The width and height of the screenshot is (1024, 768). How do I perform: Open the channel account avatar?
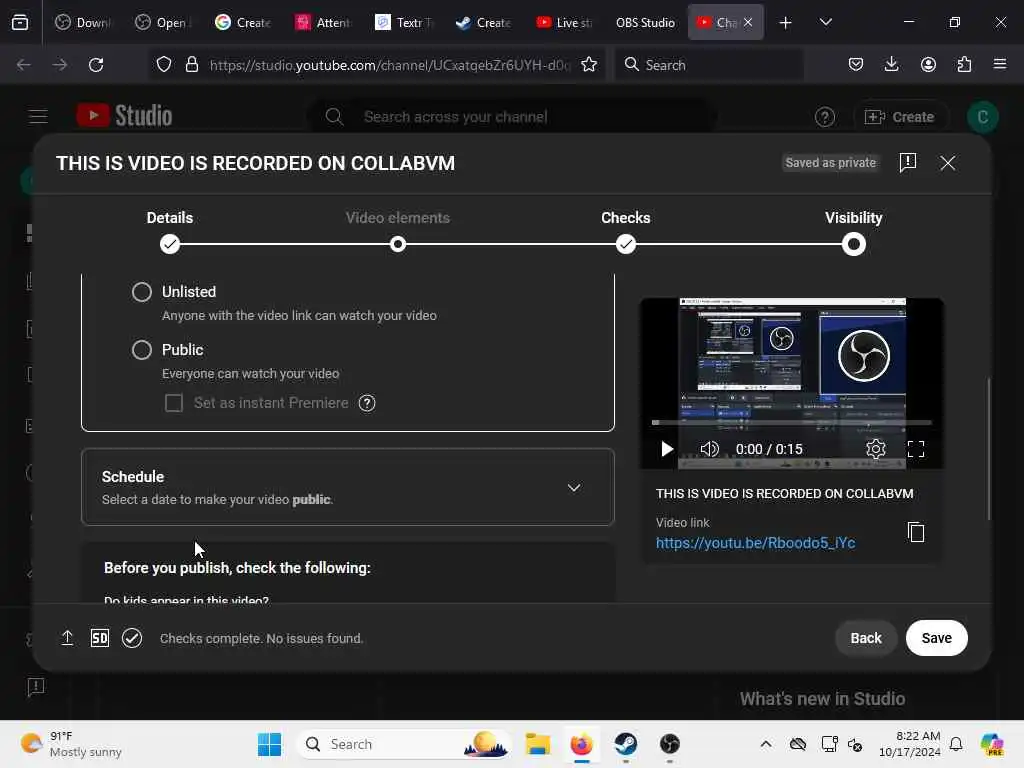coord(982,117)
